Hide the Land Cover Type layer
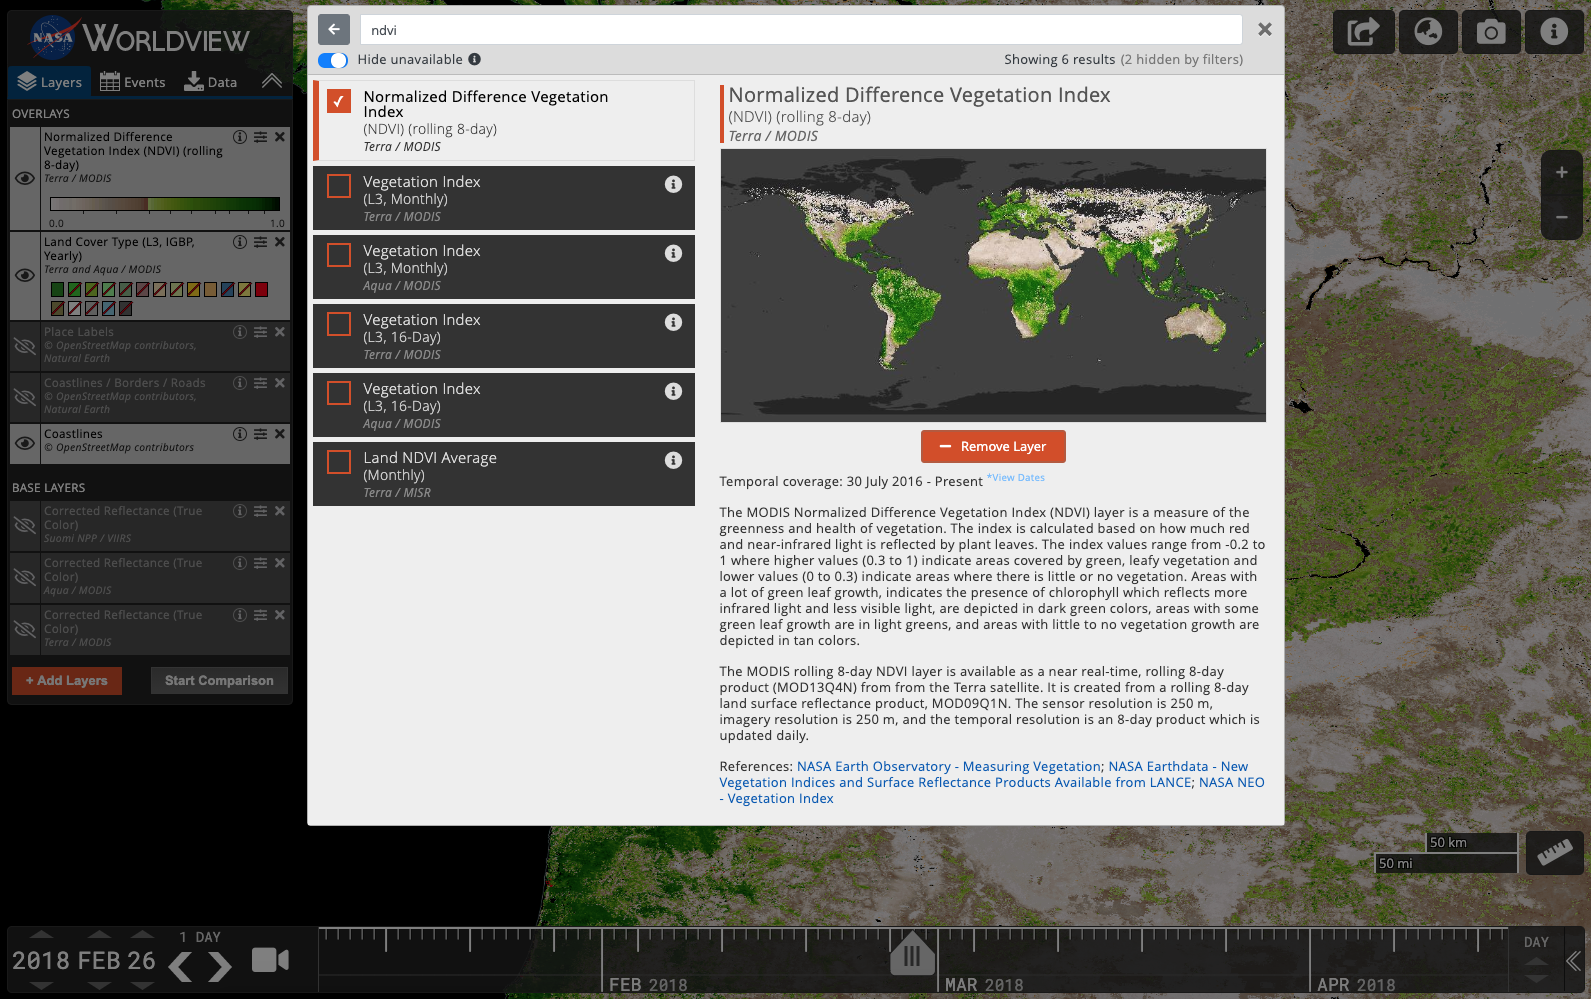The image size is (1591, 999). 25,275
